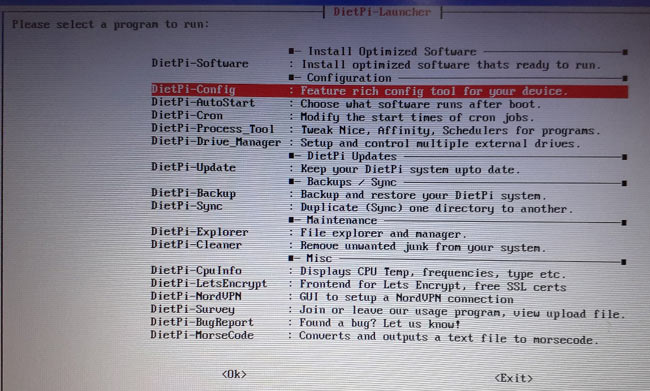Image resolution: width=650 pixels, height=391 pixels.
Task: Select DietPi-Backup entry
Action: [x=194, y=193]
